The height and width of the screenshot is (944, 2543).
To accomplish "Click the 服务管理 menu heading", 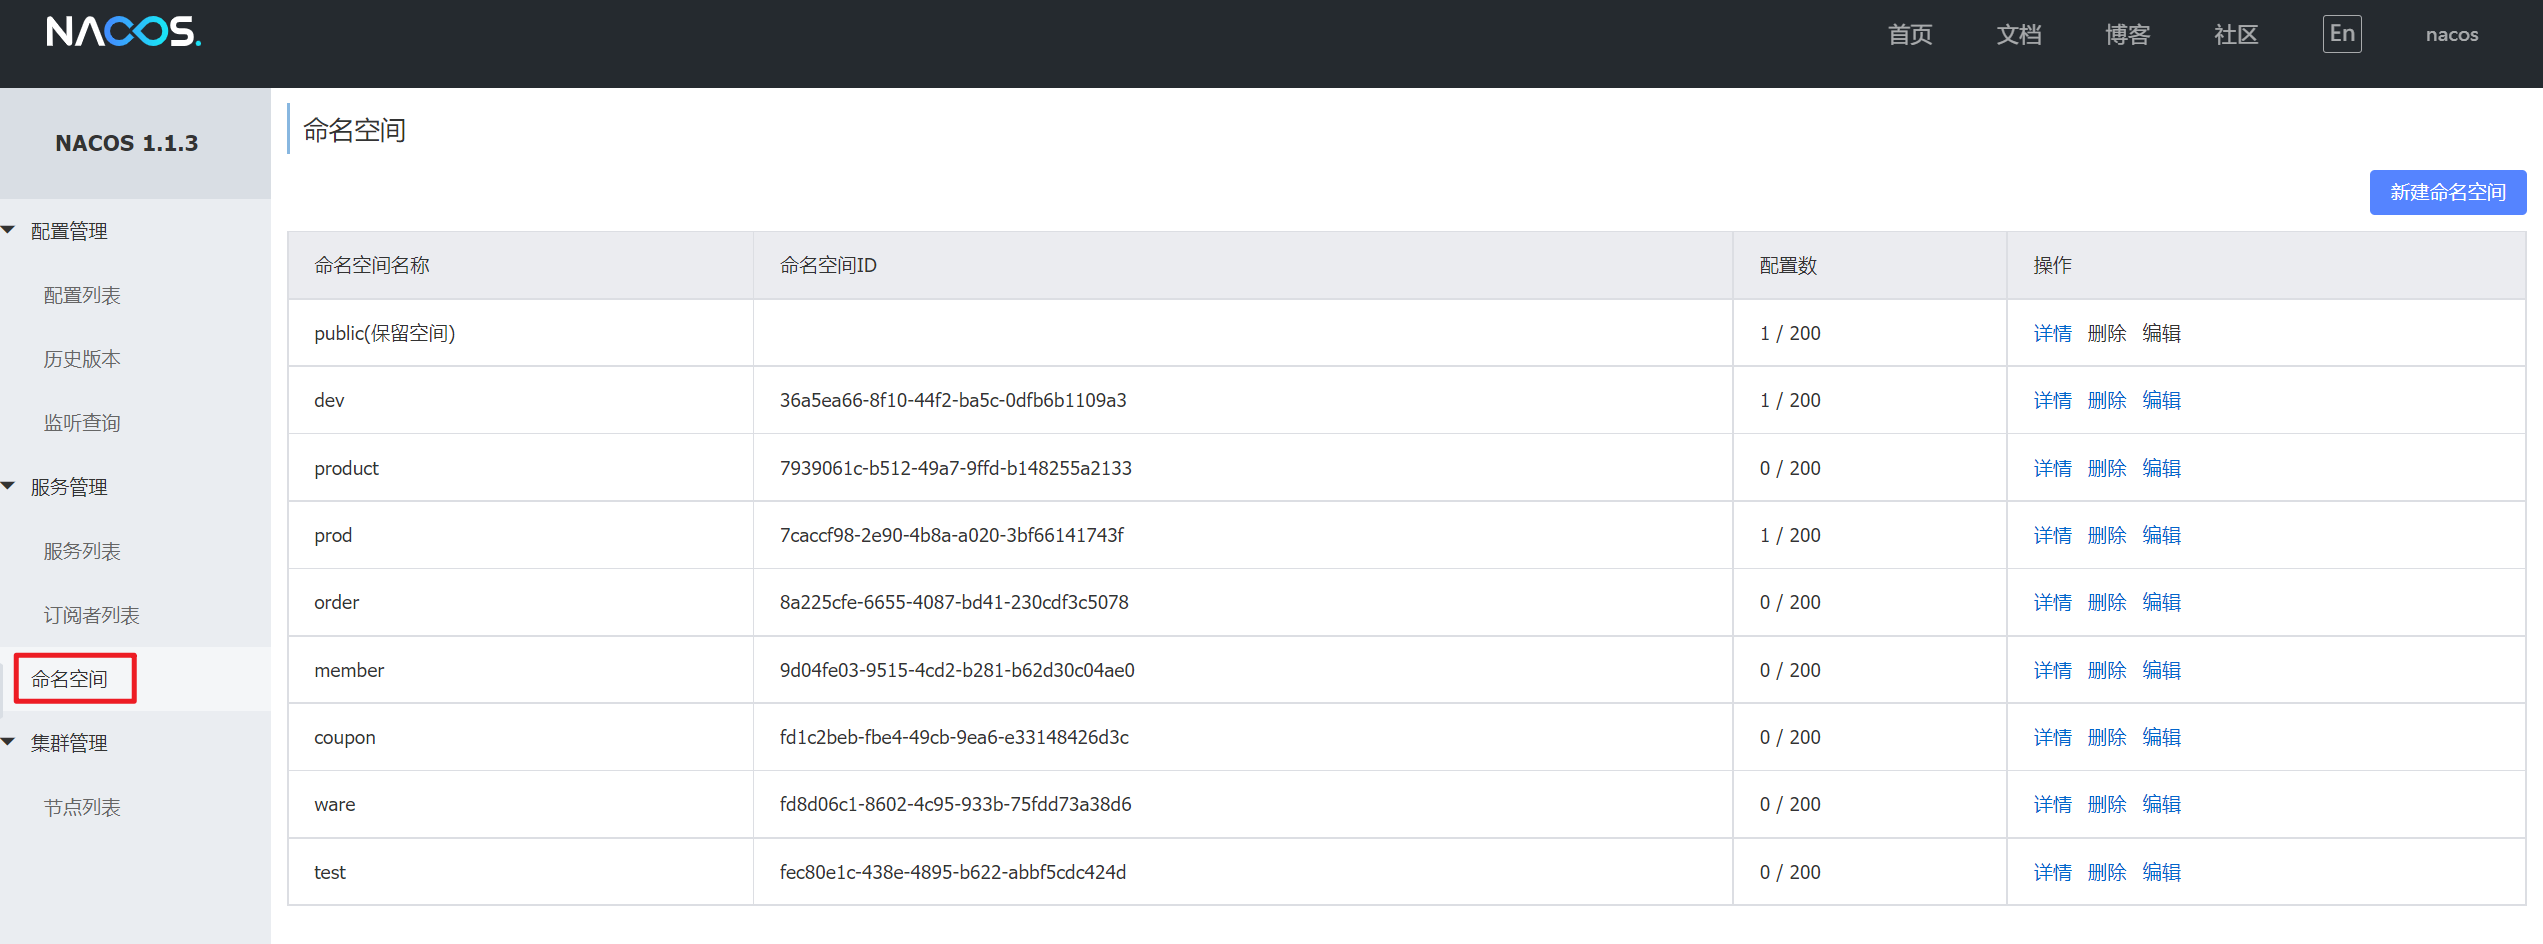I will [69, 487].
